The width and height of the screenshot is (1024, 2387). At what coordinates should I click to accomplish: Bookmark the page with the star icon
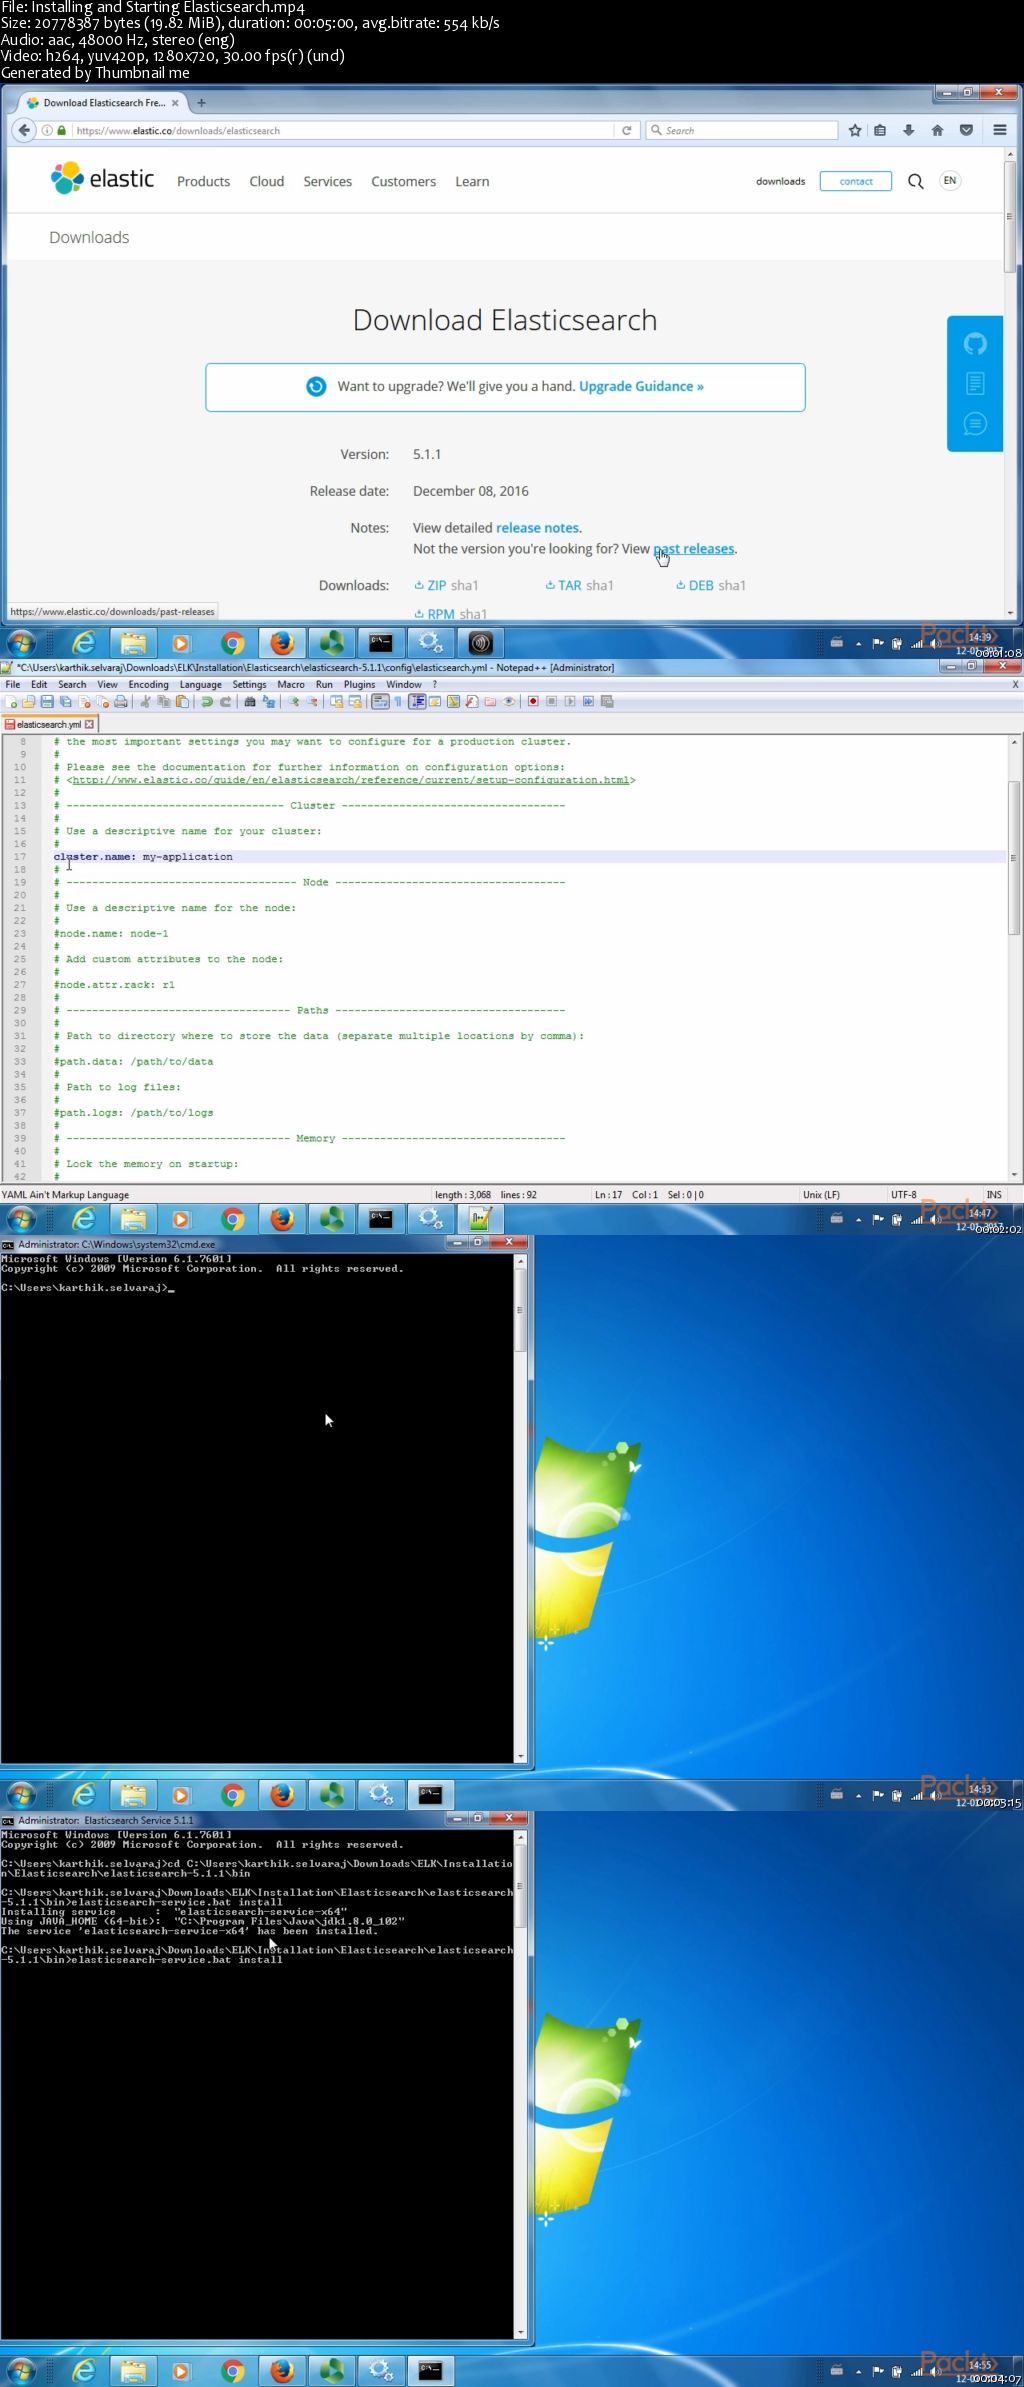point(855,130)
